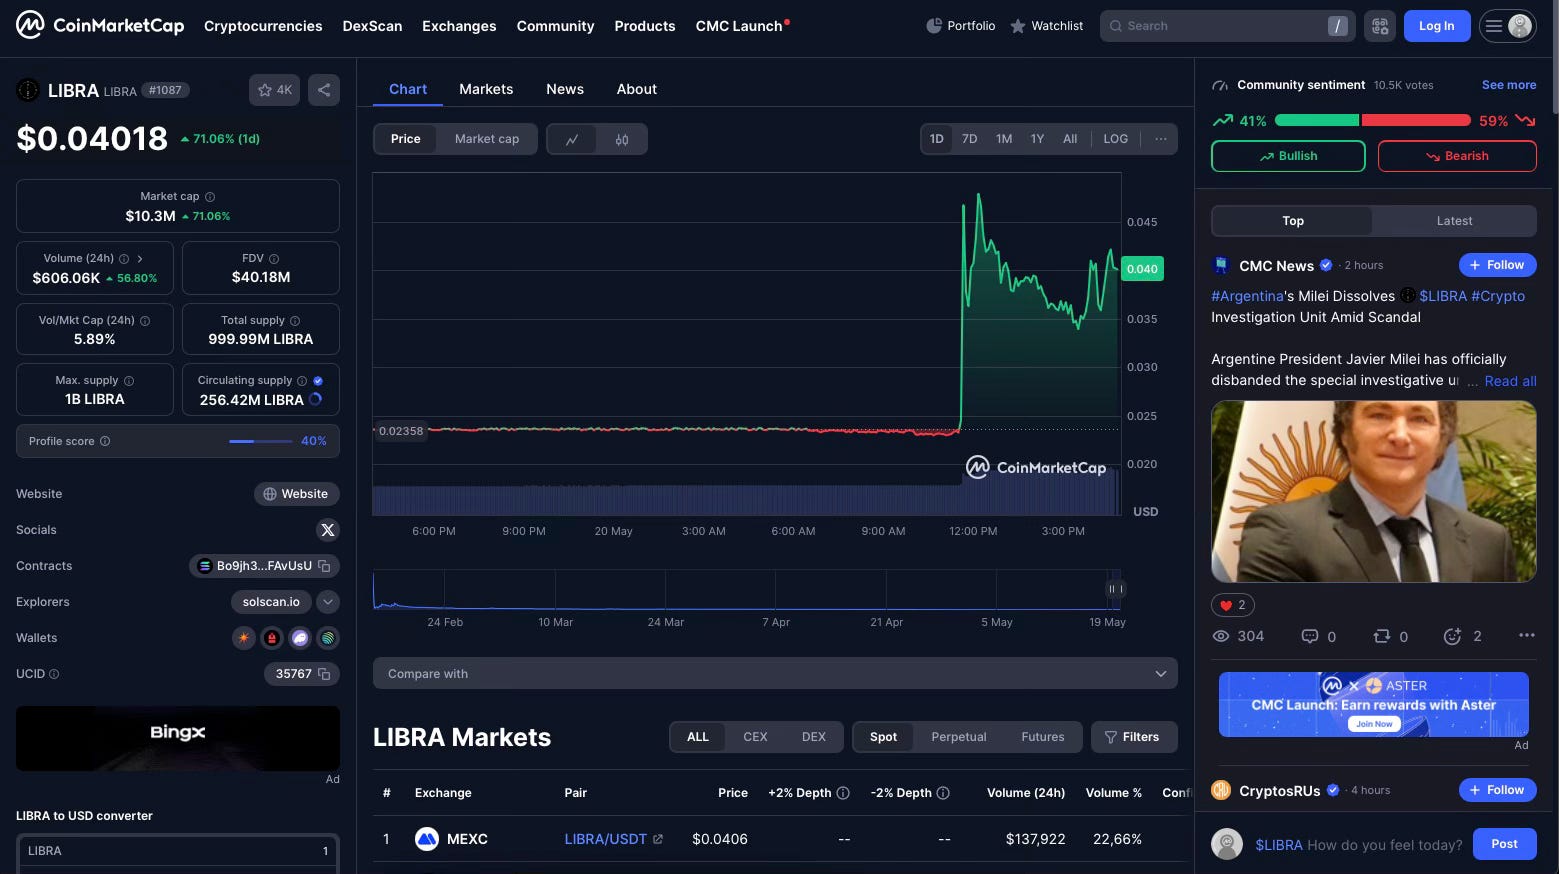The height and width of the screenshot is (874, 1559).
Task: Click the Log In button
Action: pos(1437,26)
